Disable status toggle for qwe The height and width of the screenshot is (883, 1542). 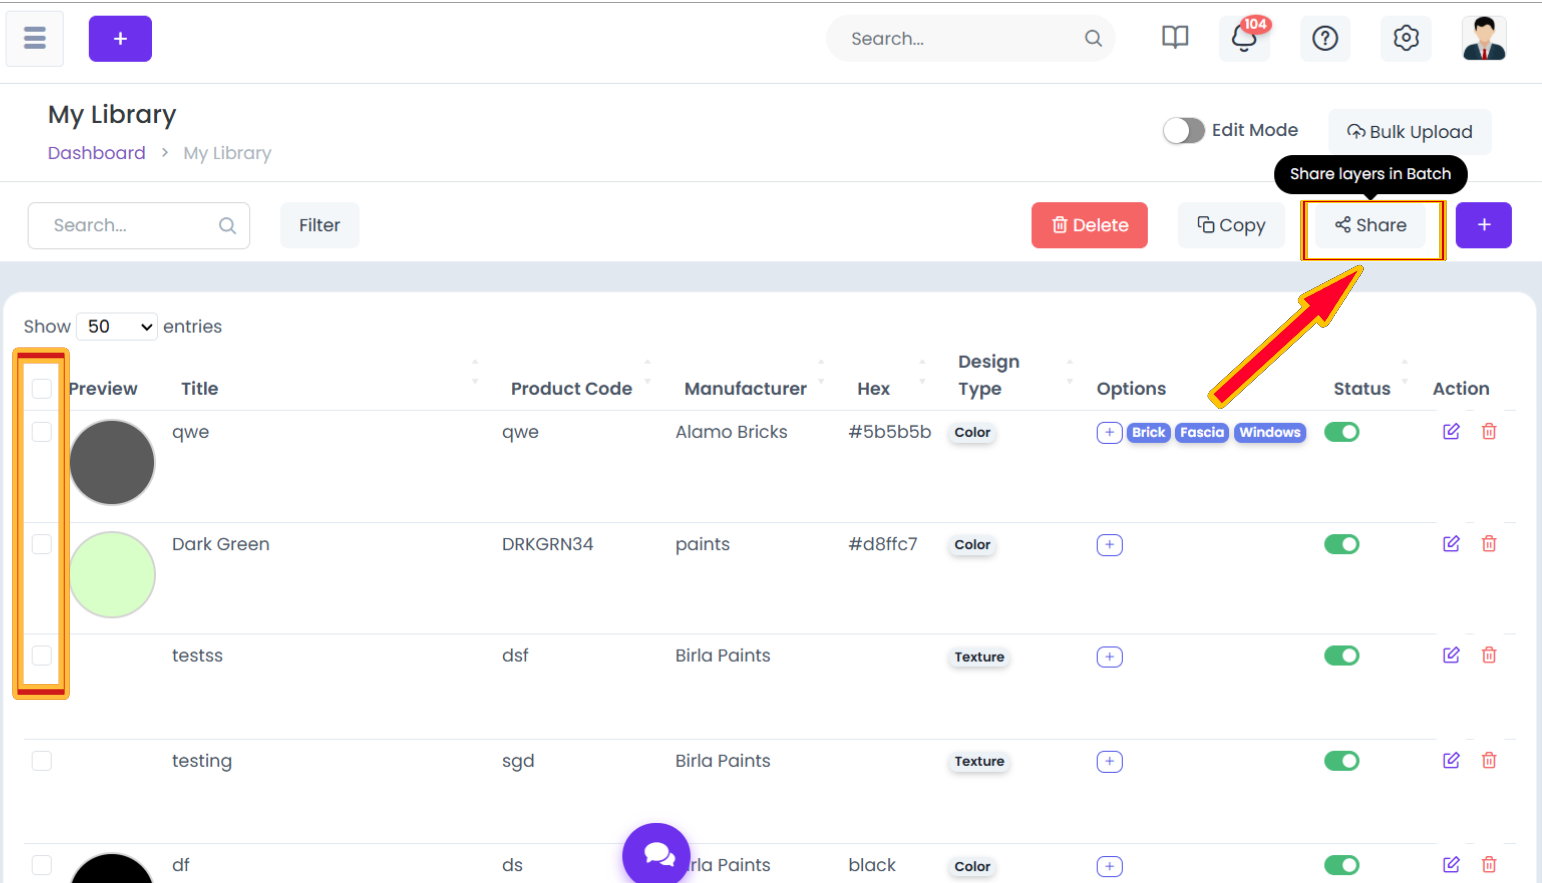coord(1342,432)
